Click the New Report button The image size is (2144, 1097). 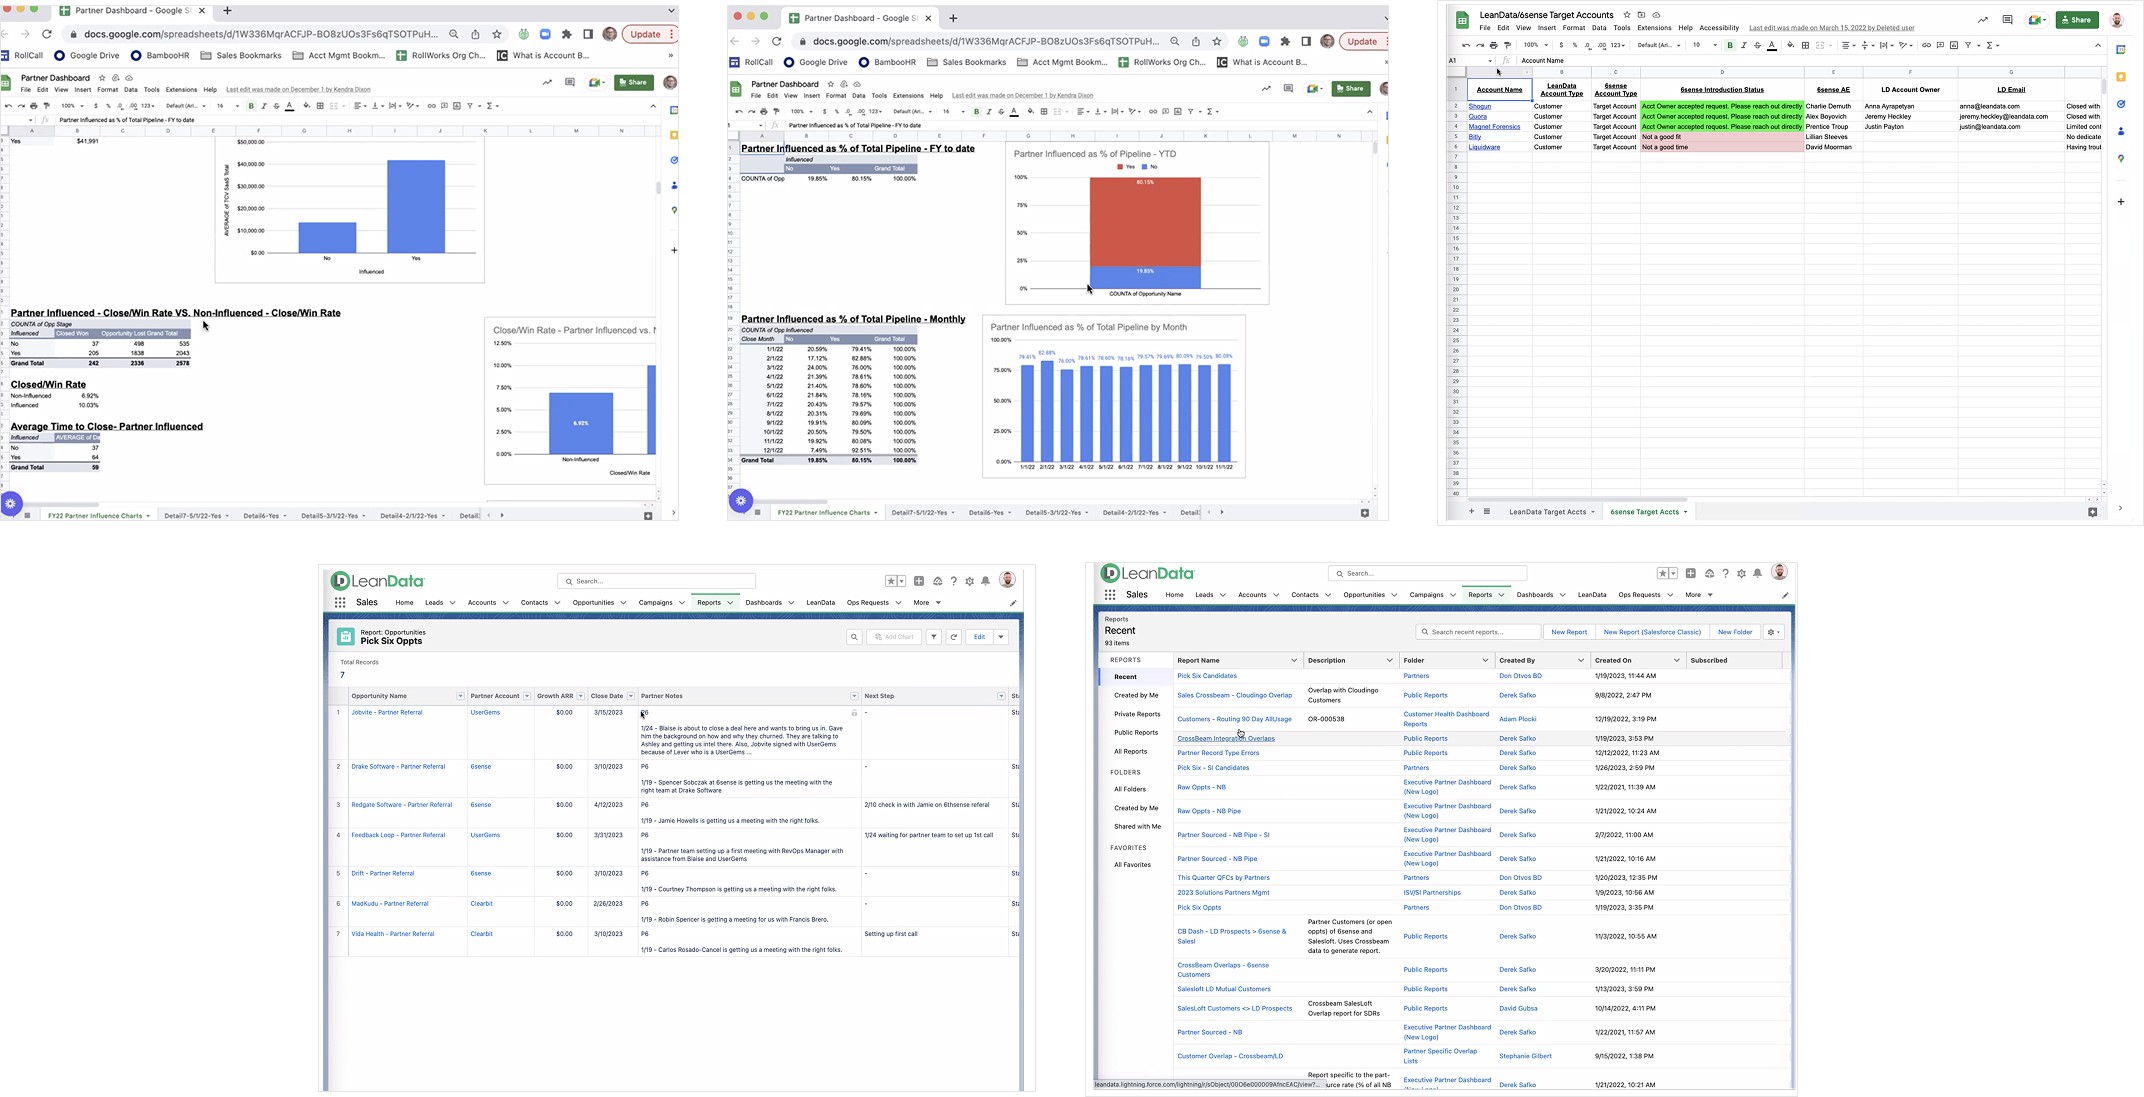[x=1568, y=632]
